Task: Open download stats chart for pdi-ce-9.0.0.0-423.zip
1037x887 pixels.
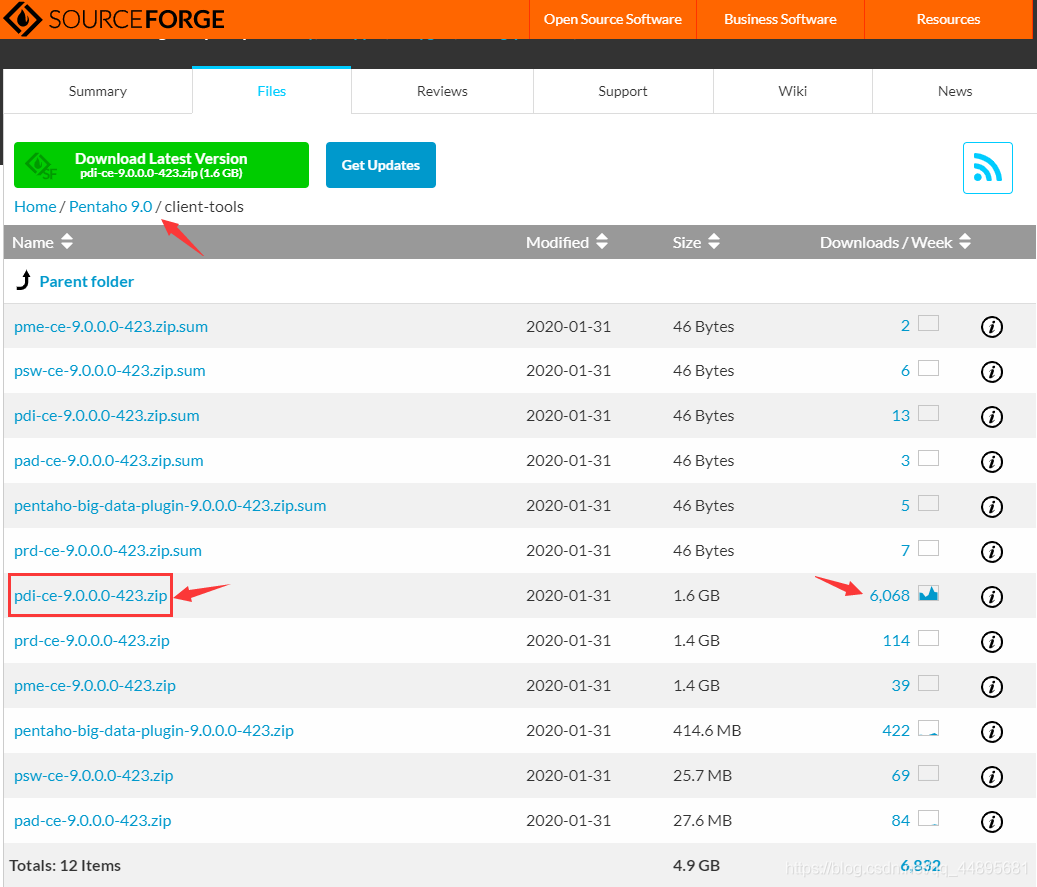Action: (x=929, y=593)
